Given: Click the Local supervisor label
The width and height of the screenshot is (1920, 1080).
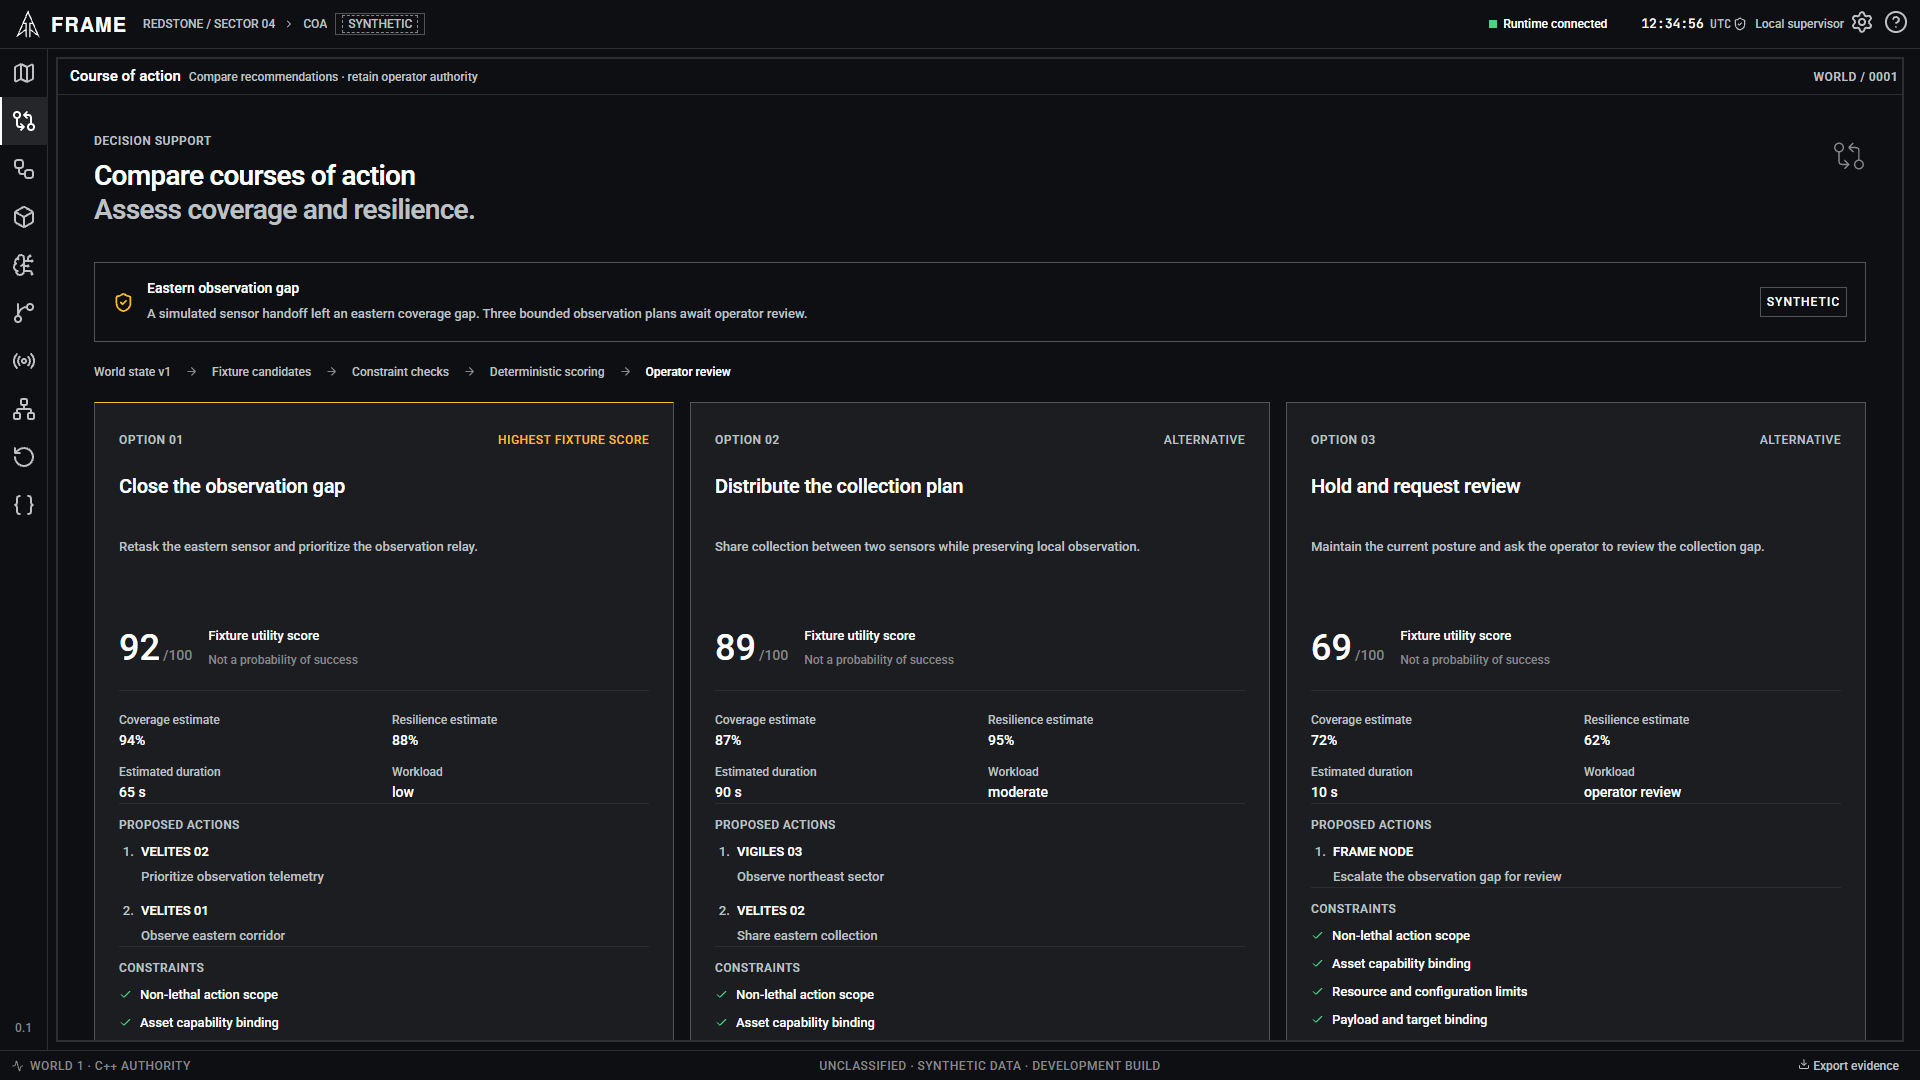Looking at the screenshot, I should 1799,24.
